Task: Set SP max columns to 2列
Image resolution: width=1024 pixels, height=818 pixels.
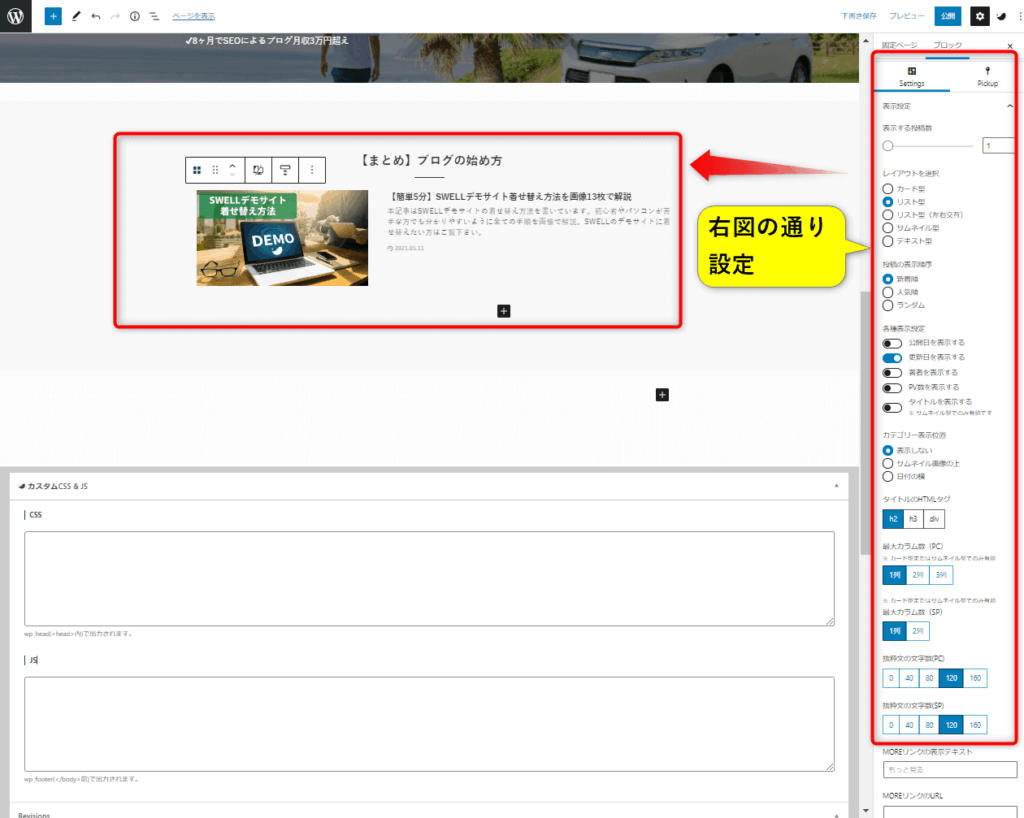Action: pyautogui.click(x=918, y=631)
